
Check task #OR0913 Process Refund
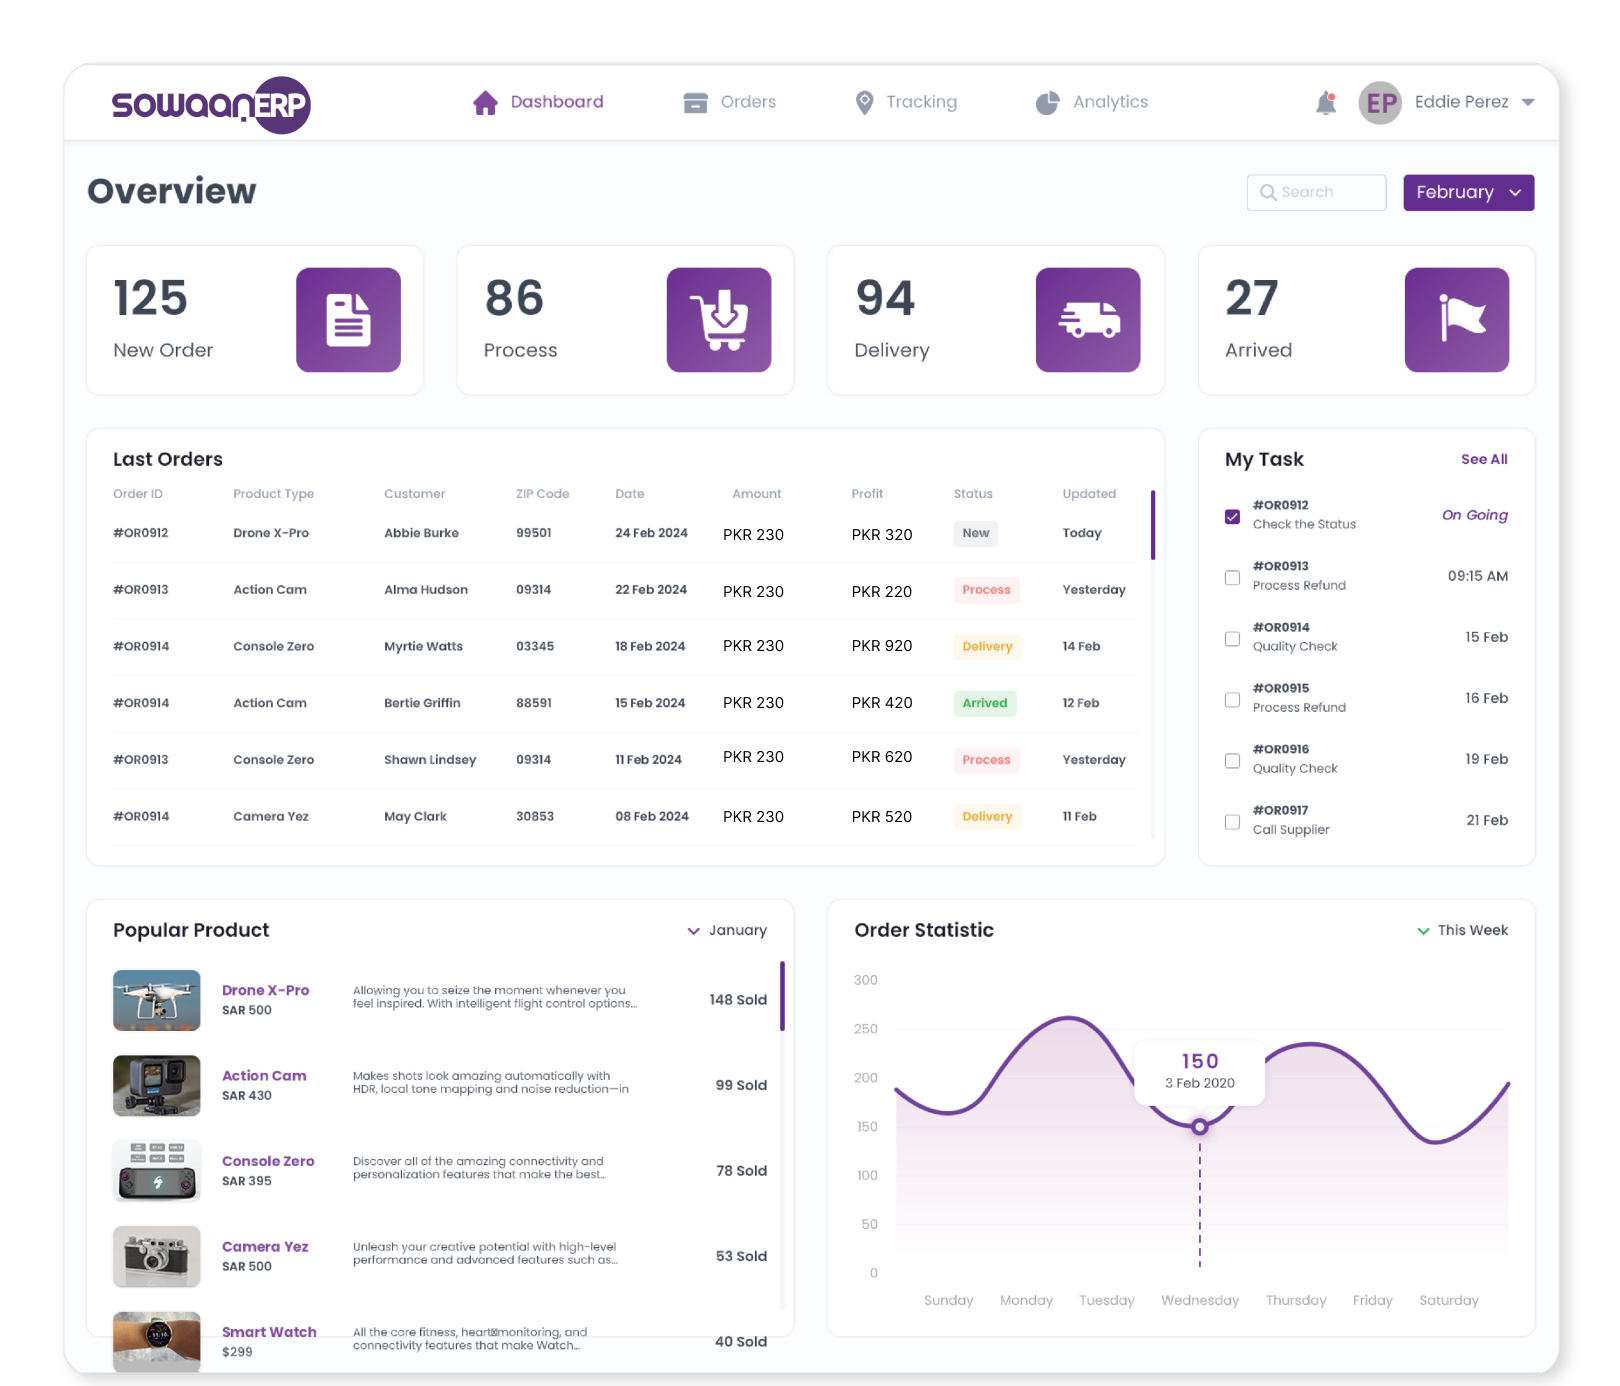coord(1232,577)
